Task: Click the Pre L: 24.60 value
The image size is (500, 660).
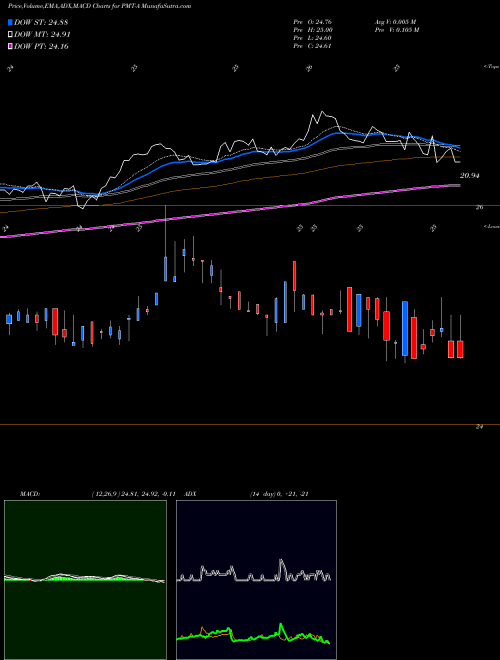Action: point(313,38)
